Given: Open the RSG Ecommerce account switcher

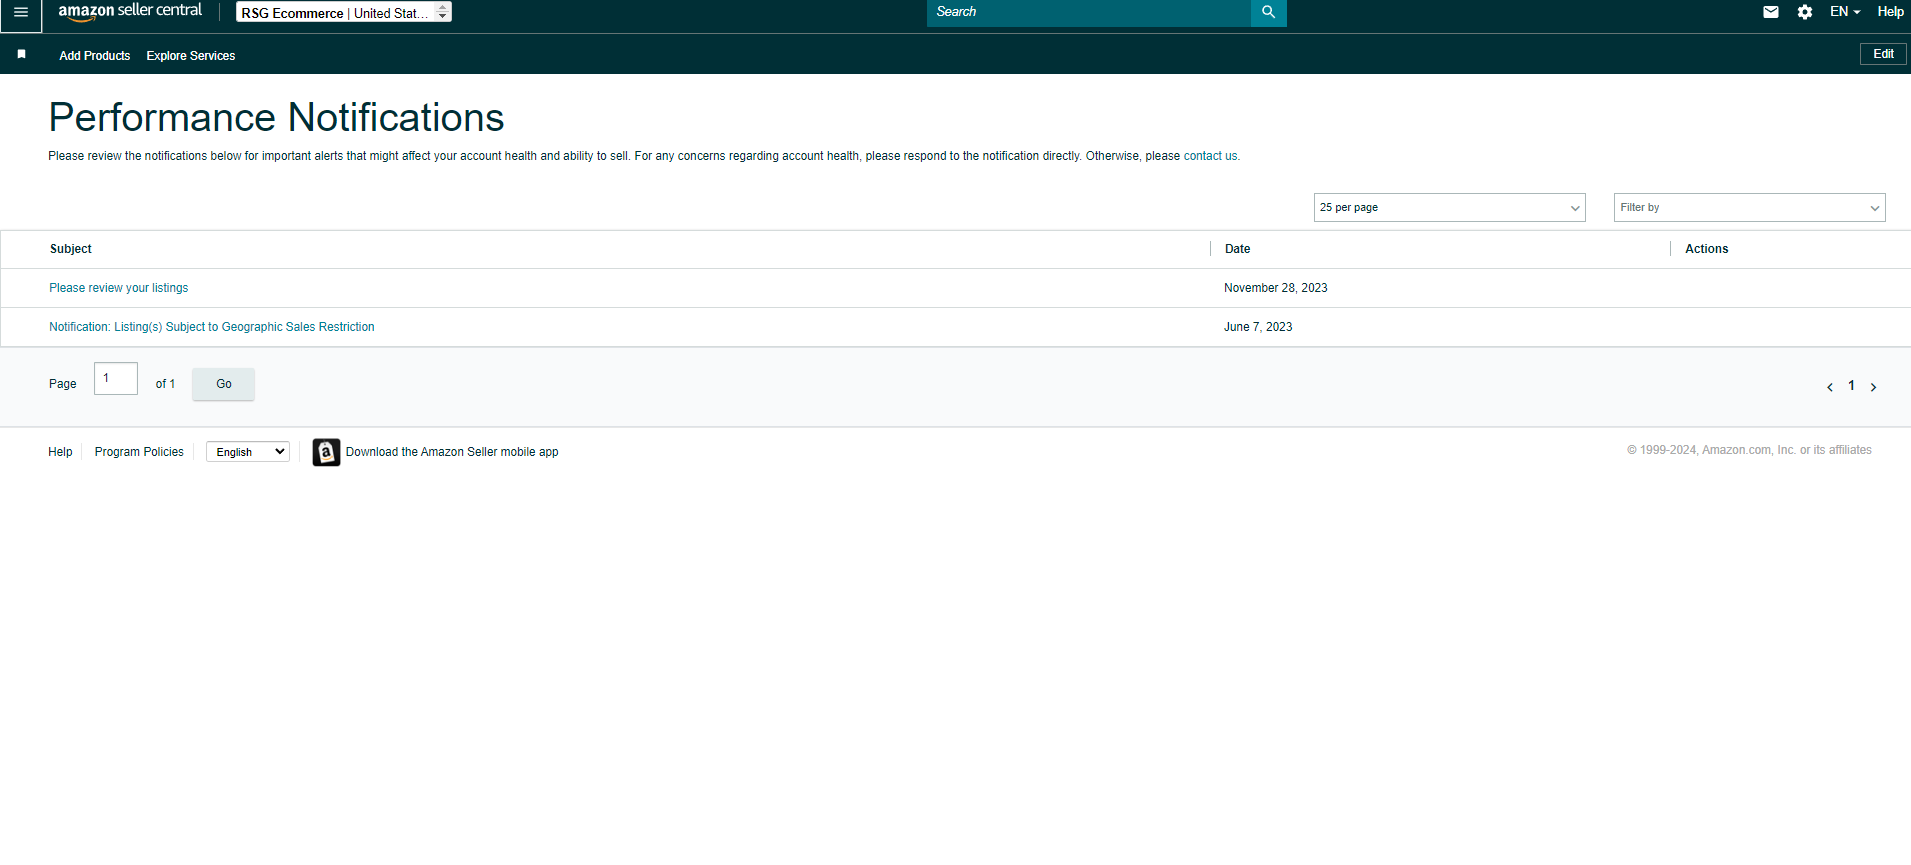Looking at the screenshot, I should pos(344,12).
